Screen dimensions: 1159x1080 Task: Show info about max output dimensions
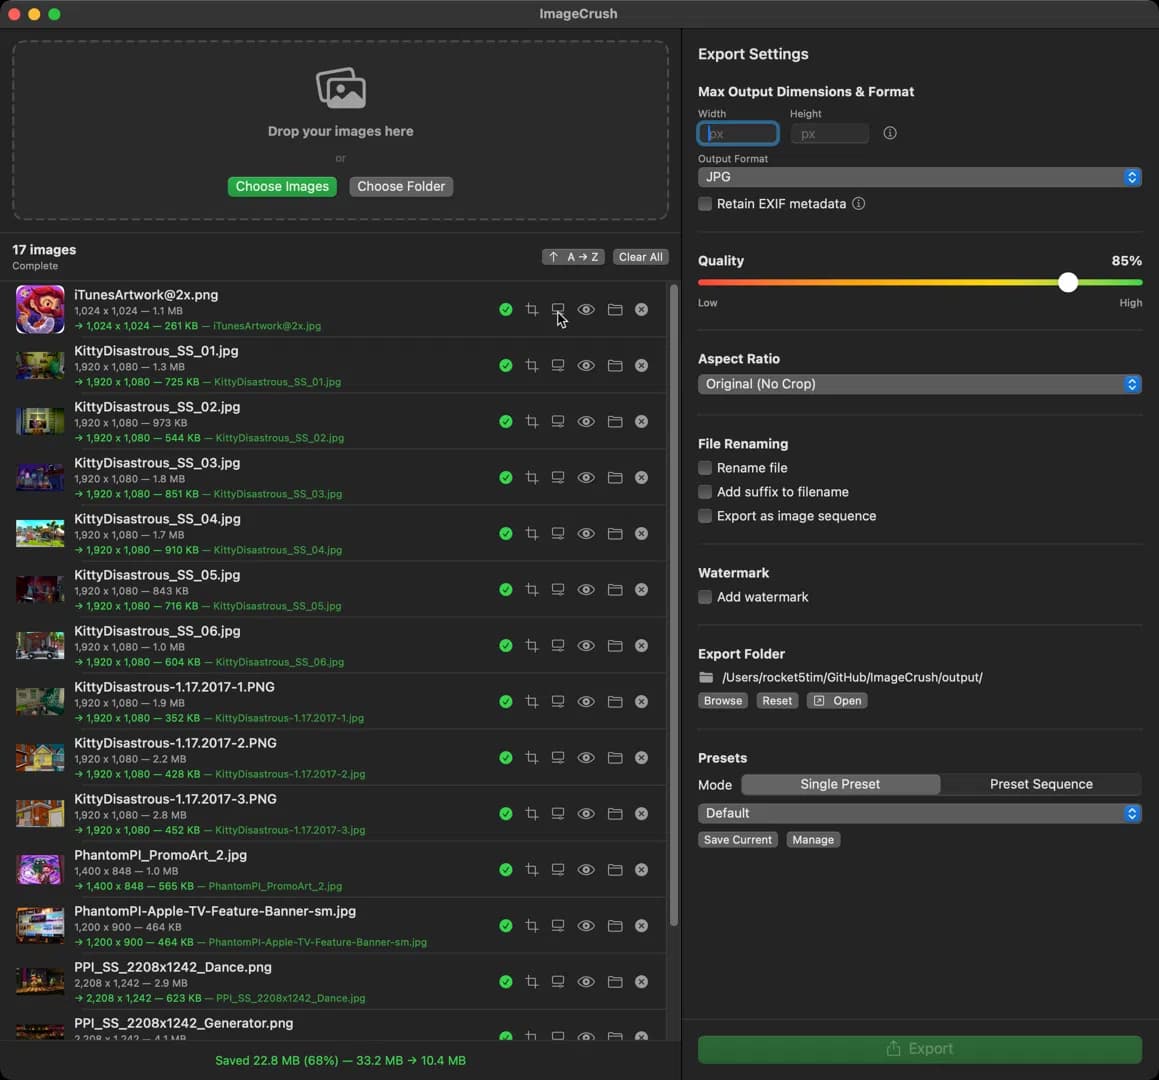point(890,133)
